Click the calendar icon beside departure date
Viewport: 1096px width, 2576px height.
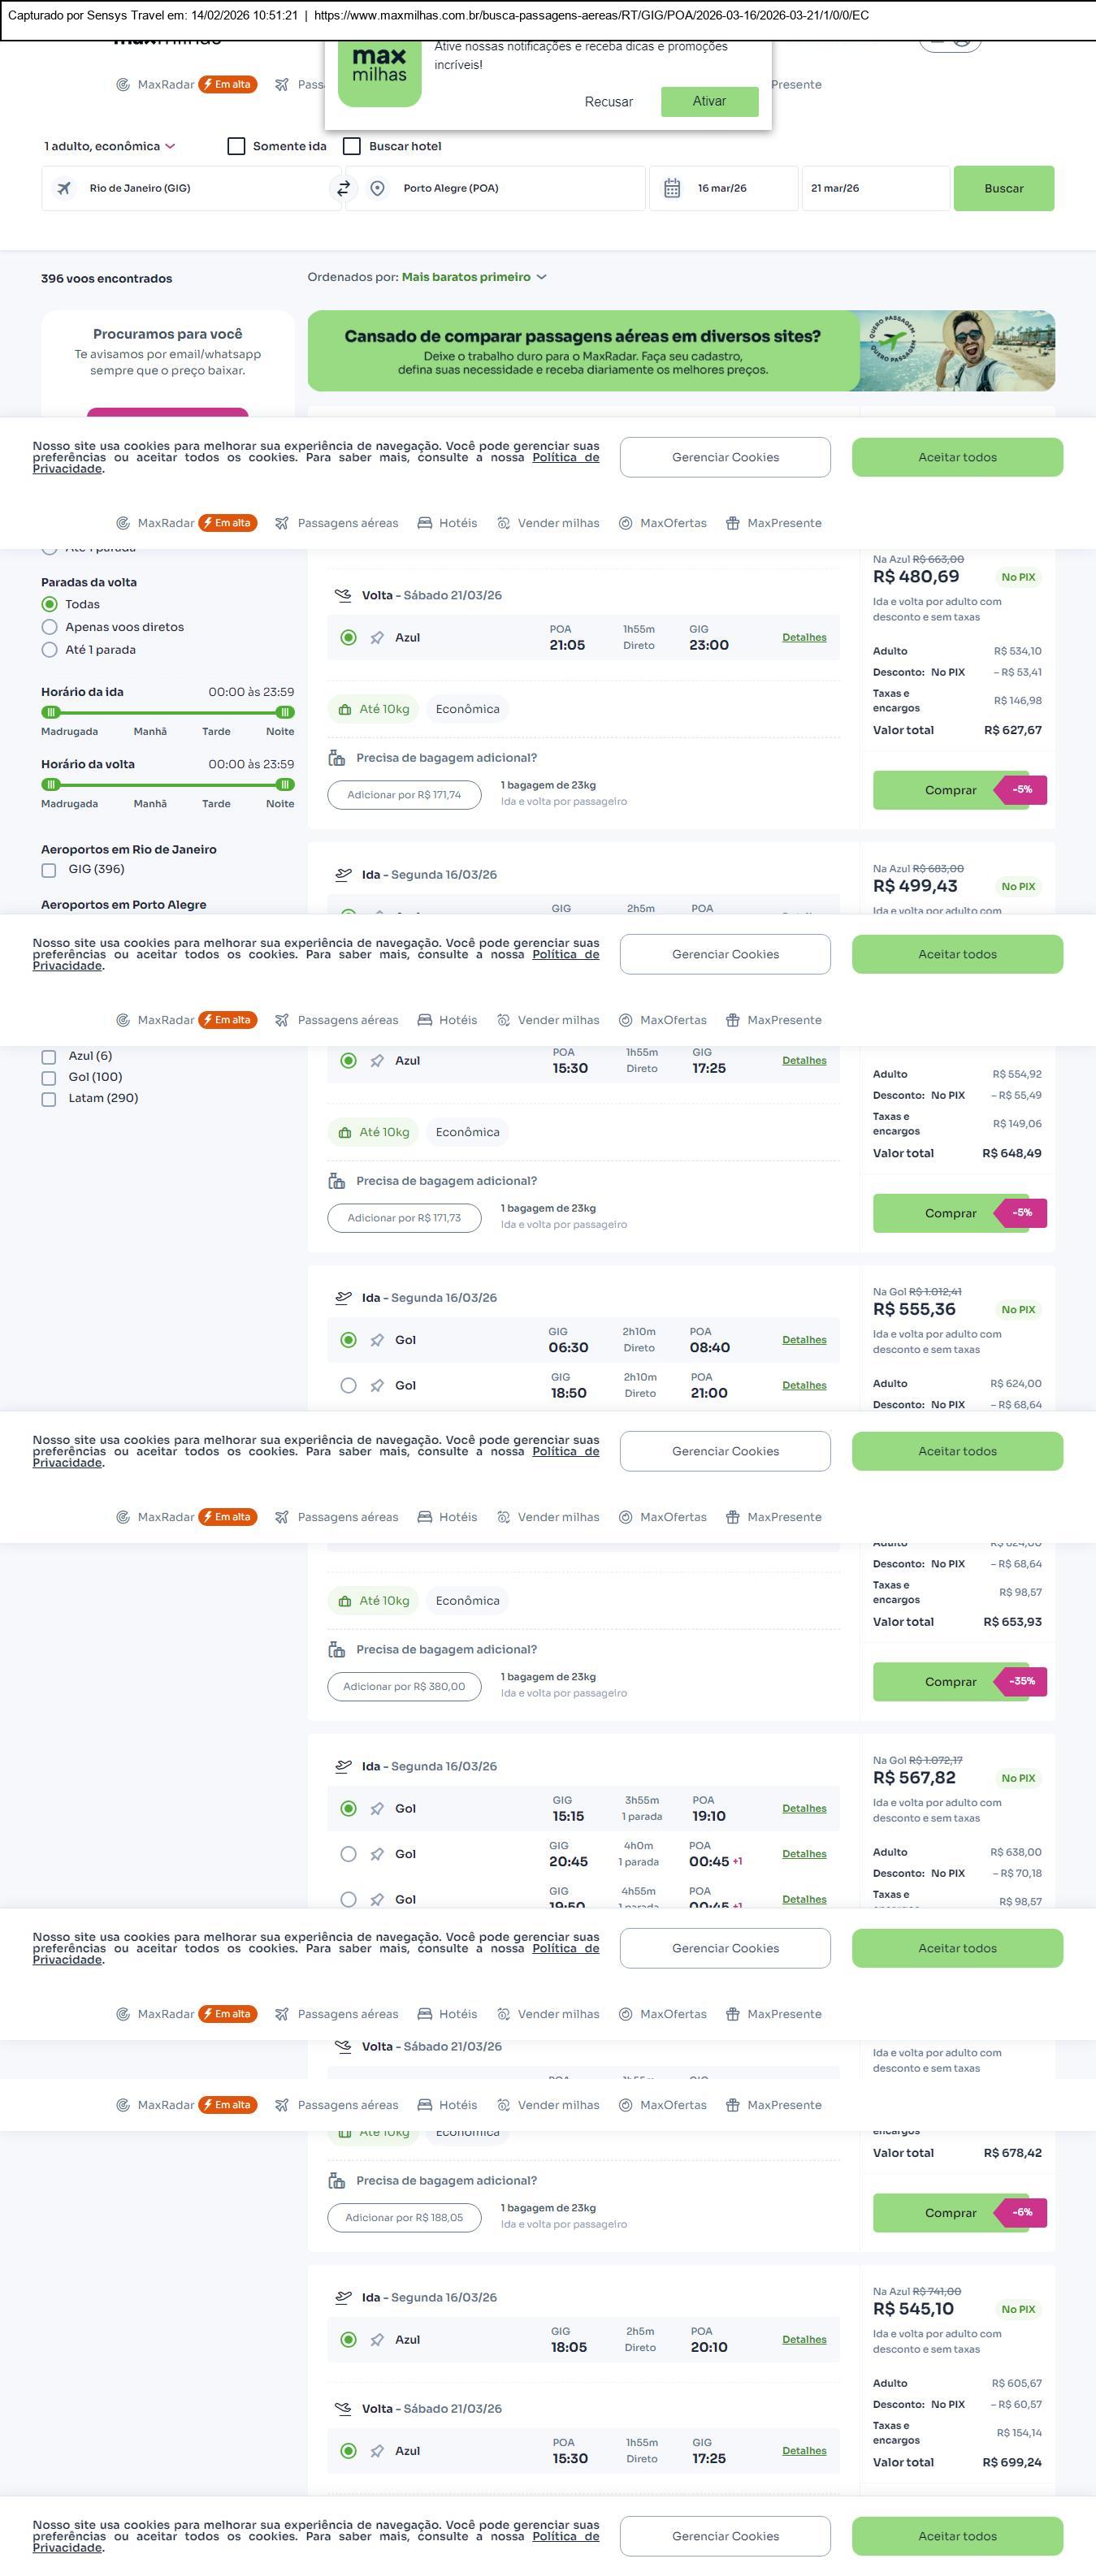click(x=672, y=188)
